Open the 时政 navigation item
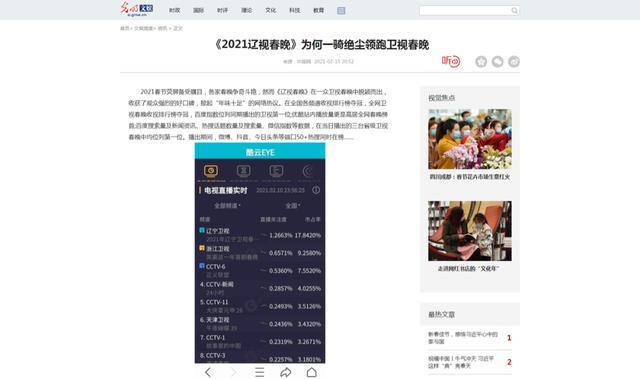Screen dimensions: 640x379 (175, 11)
